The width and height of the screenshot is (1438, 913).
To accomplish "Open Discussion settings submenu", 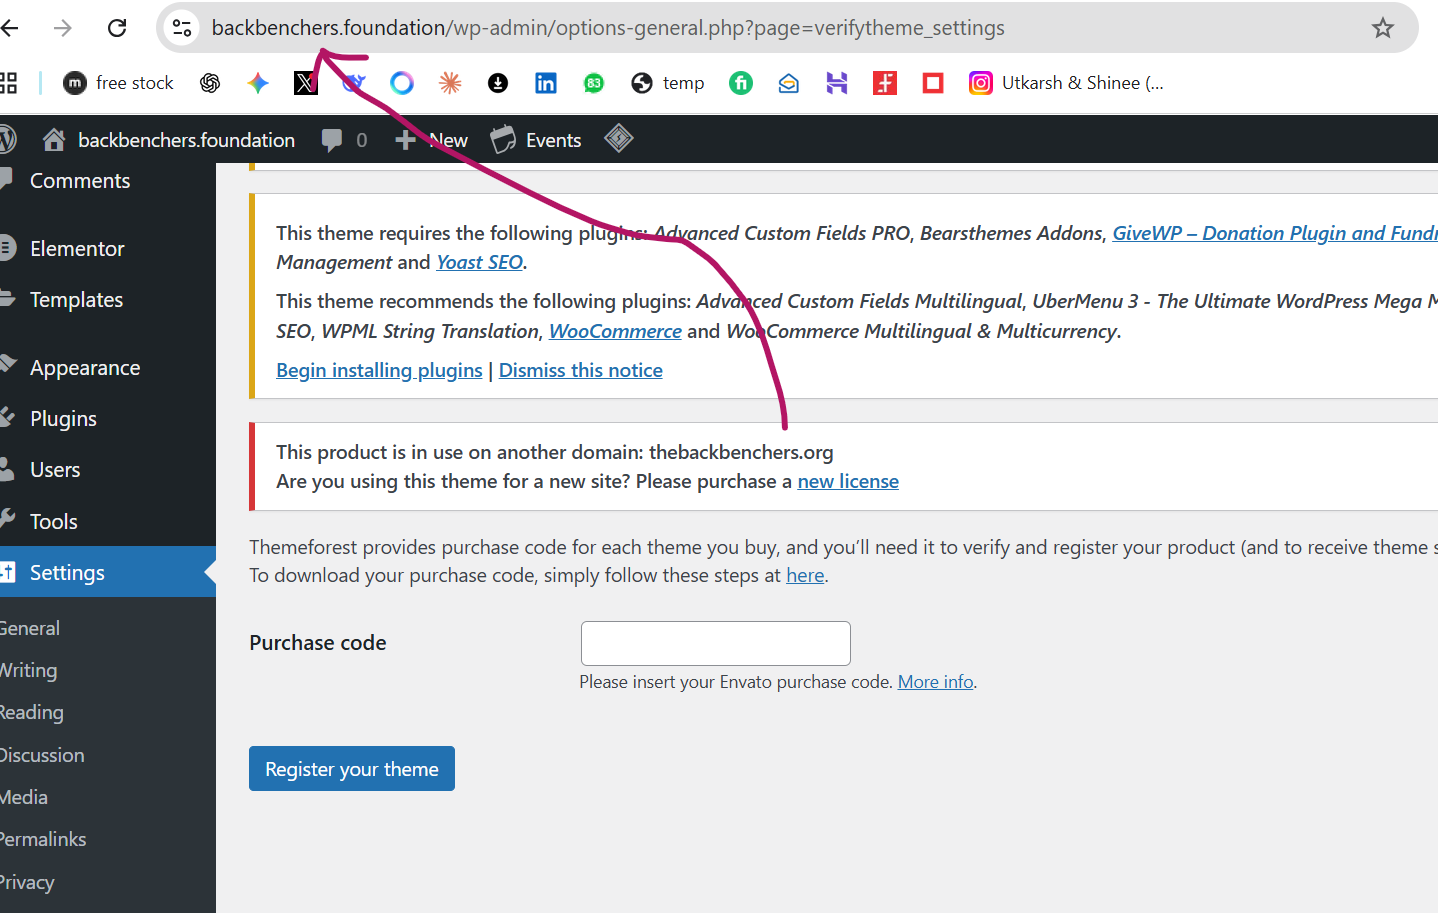I will click(x=41, y=756).
